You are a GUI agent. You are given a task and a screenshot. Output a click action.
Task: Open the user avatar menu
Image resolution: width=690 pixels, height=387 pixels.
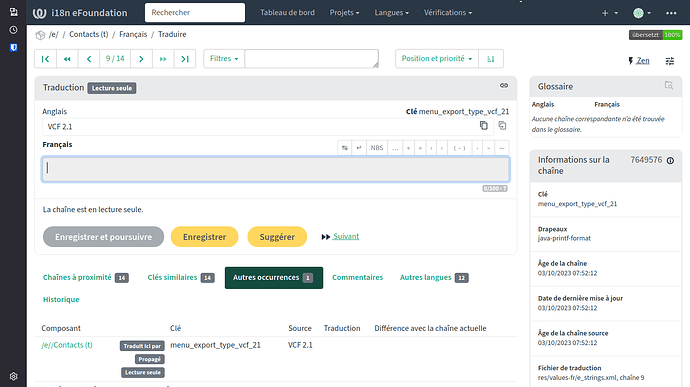tap(642, 13)
